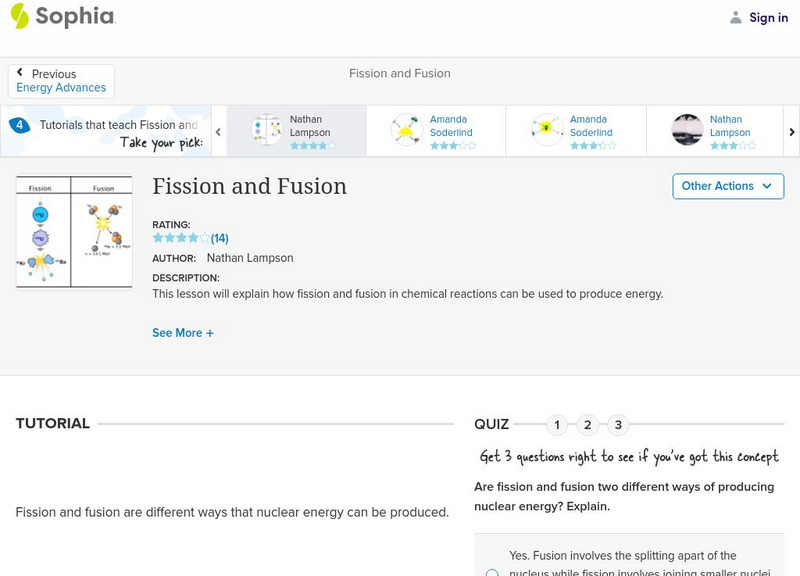Click the Sophia logo
800x576 pixels.
point(62,17)
